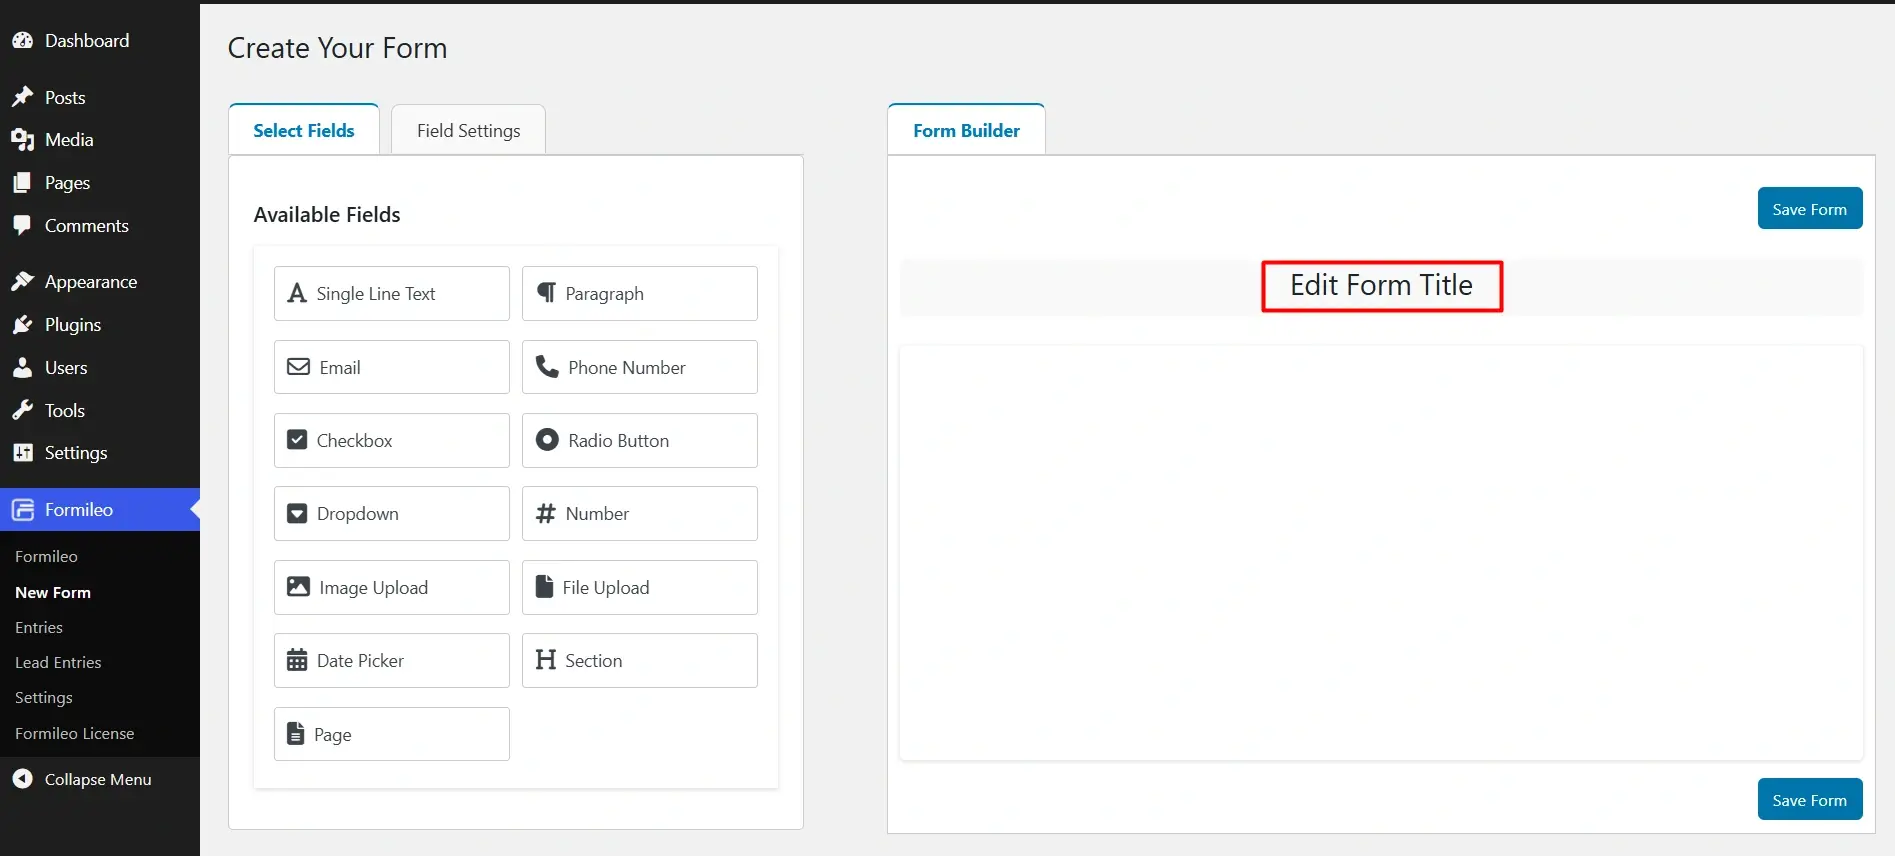Click the Date Picker calendar icon
This screenshot has height=856, width=1895.
point(297,661)
